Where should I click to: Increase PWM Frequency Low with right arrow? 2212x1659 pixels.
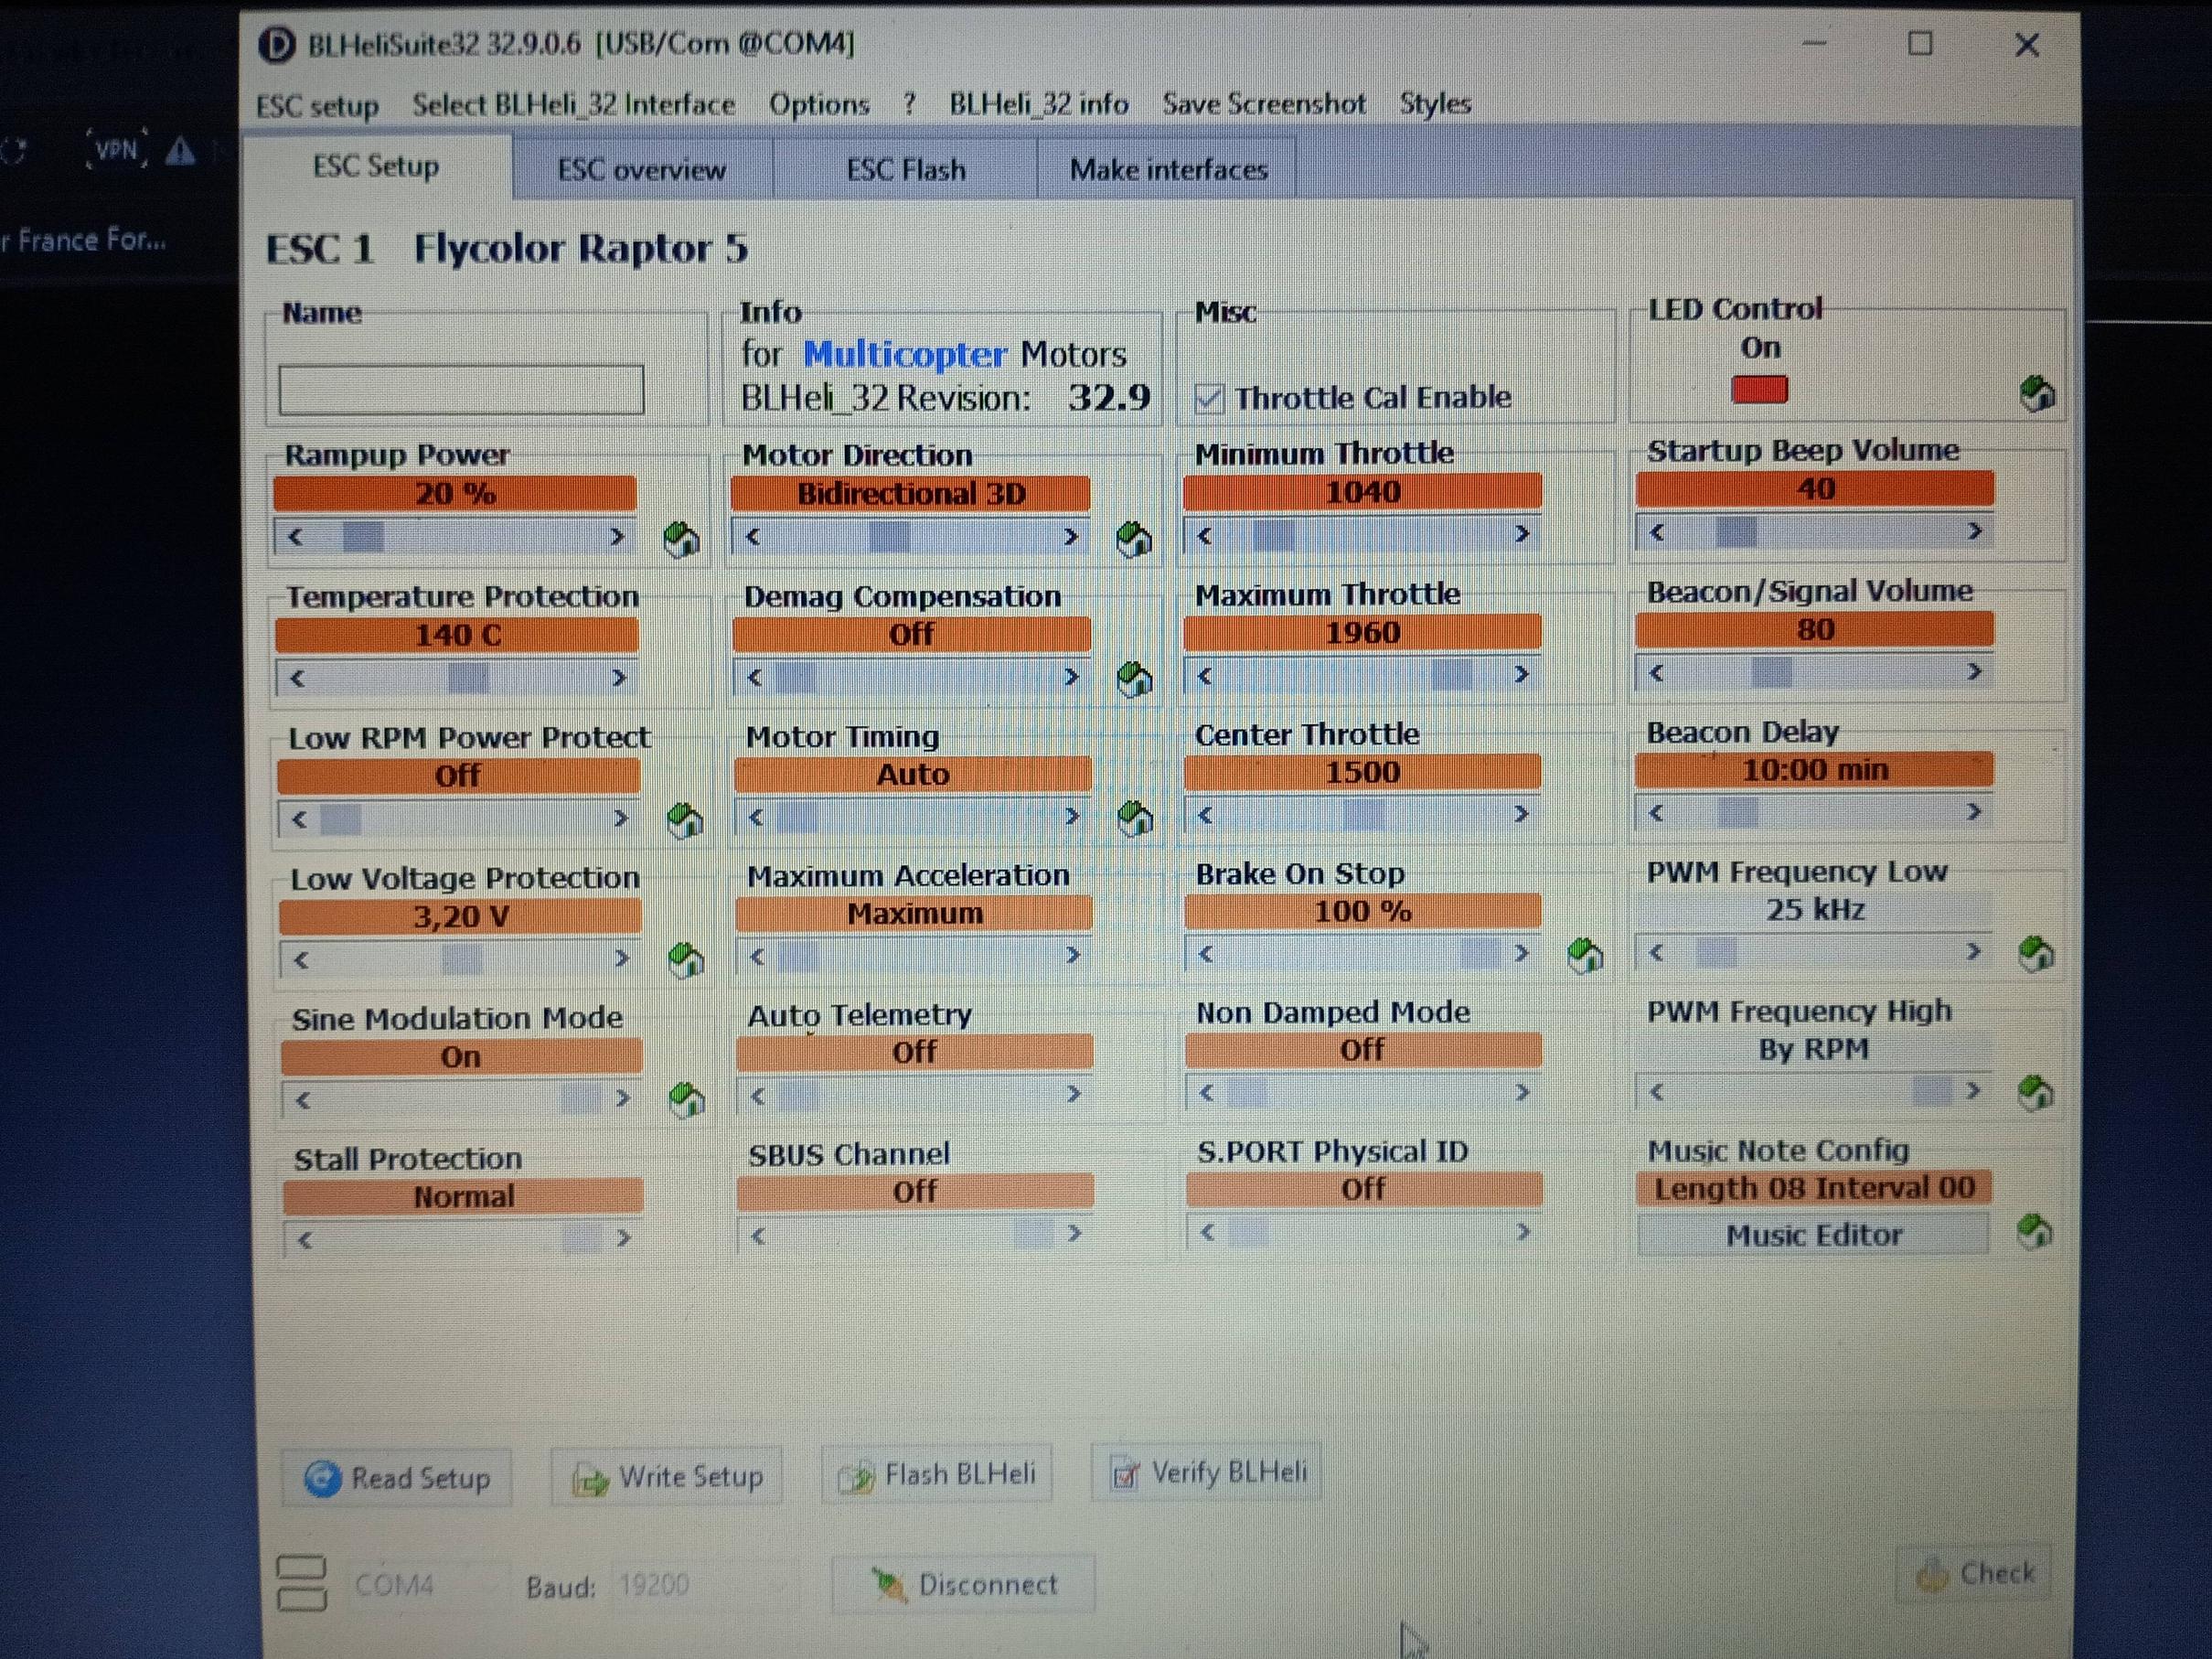click(1973, 951)
